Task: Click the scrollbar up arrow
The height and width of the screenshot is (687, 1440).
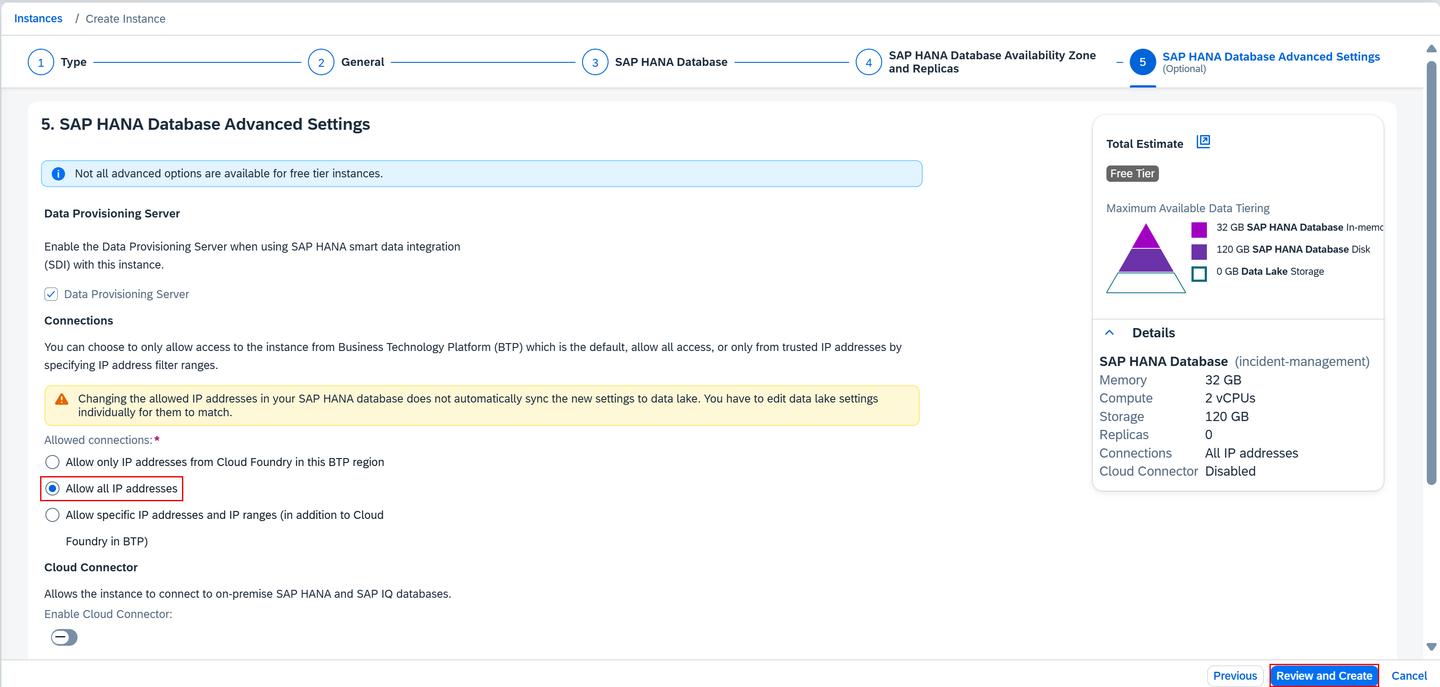Action: point(1431,48)
